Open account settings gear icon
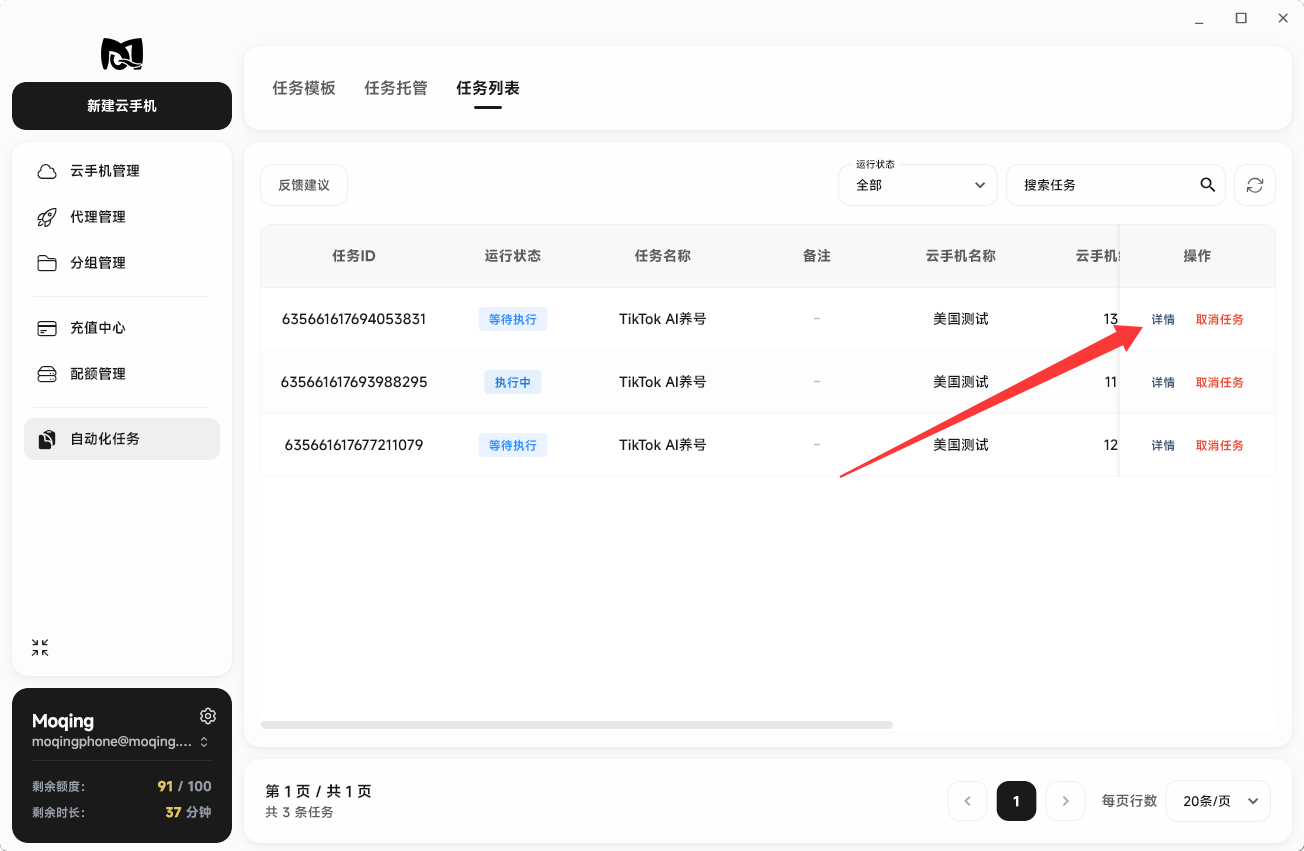The height and width of the screenshot is (851, 1304). tap(208, 716)
